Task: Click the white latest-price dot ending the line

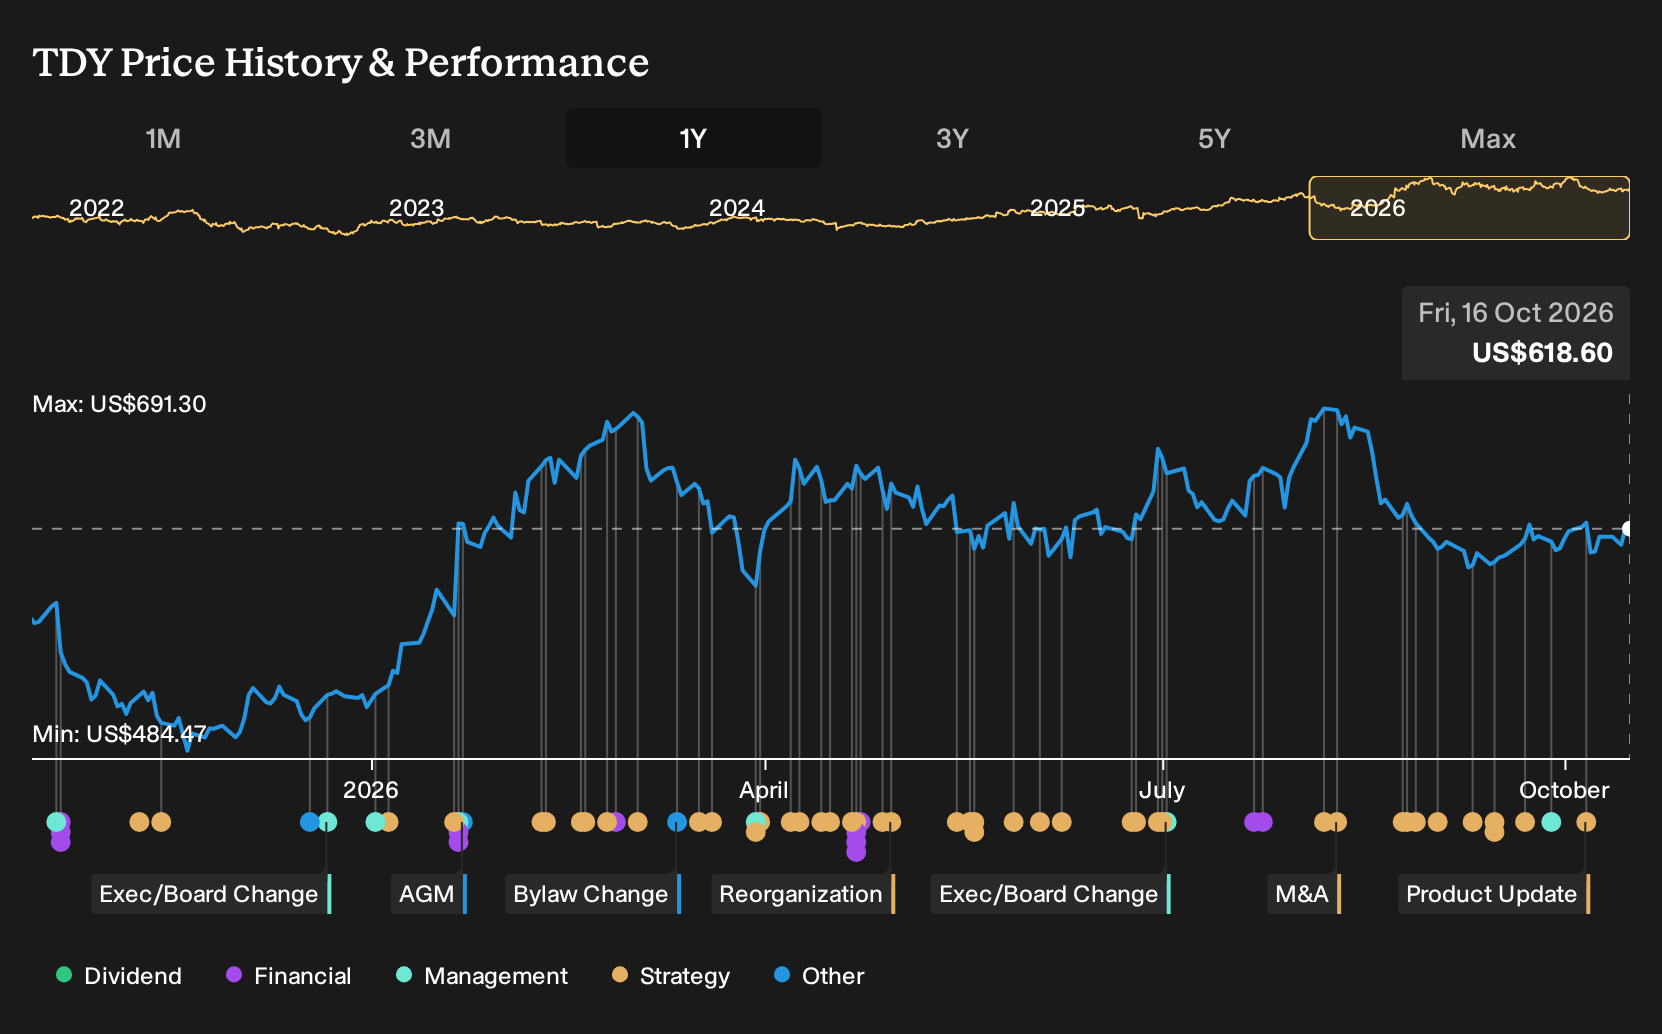Action: 1628,529
